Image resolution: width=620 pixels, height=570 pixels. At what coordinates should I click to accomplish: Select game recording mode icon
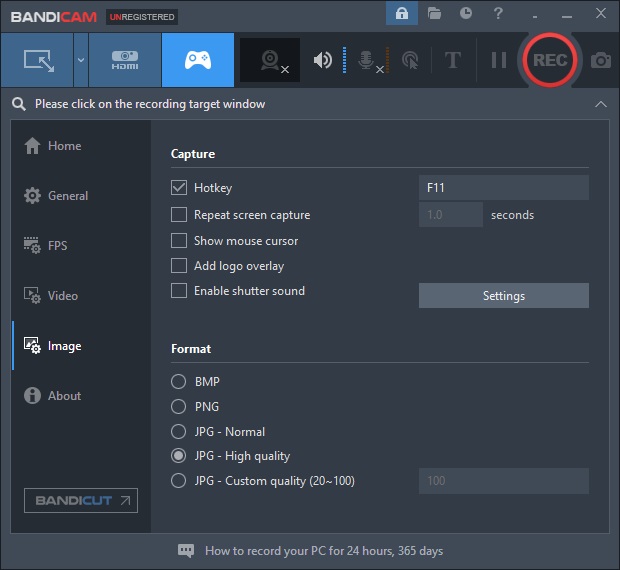pos(198,60)
